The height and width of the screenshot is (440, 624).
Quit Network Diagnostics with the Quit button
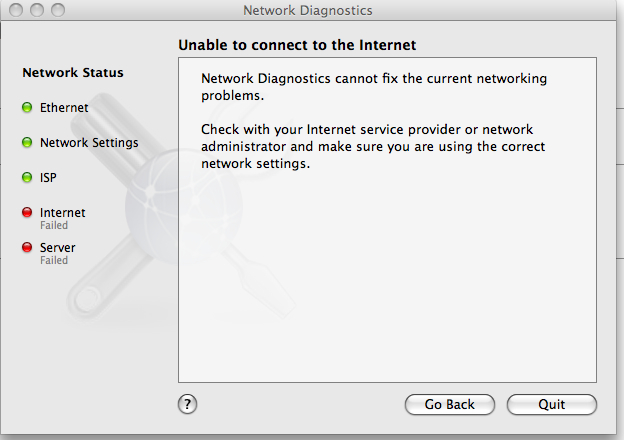552,405
